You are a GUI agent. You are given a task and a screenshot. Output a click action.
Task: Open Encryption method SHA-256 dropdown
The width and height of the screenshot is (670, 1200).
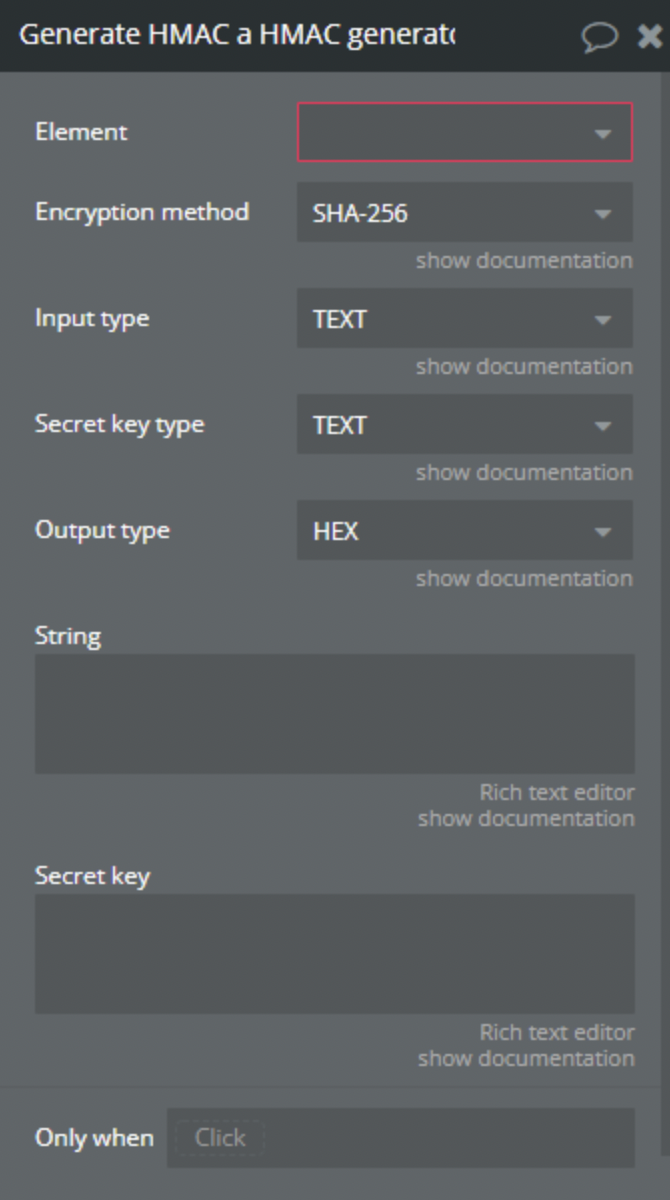pyautogui.click(x=464, y=212)
